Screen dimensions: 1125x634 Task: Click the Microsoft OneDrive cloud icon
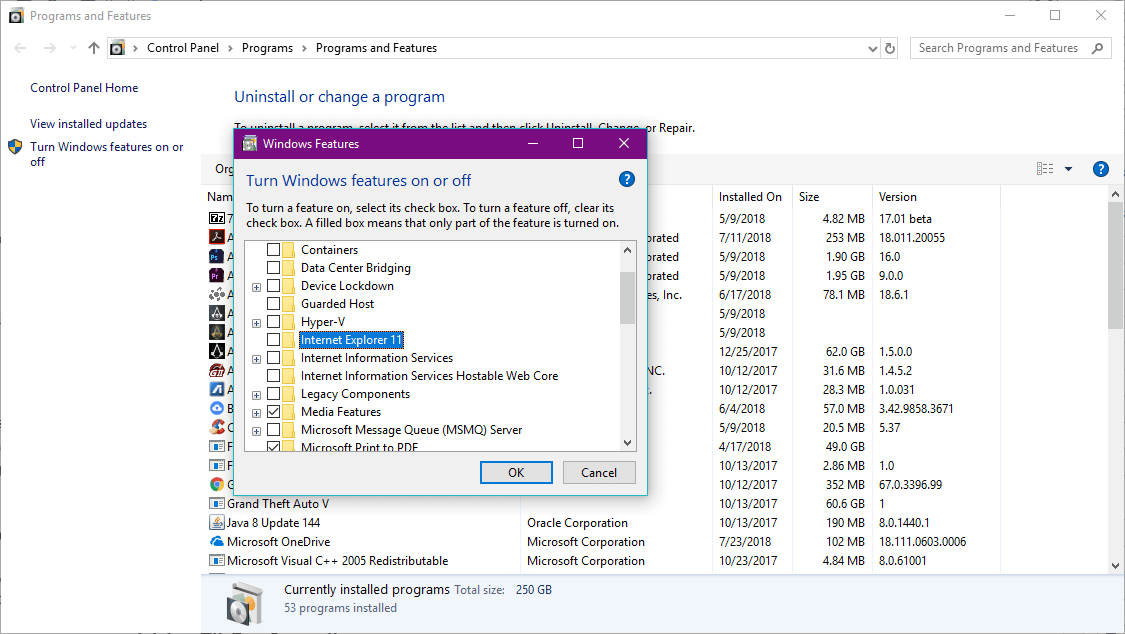tap(217, 541)
